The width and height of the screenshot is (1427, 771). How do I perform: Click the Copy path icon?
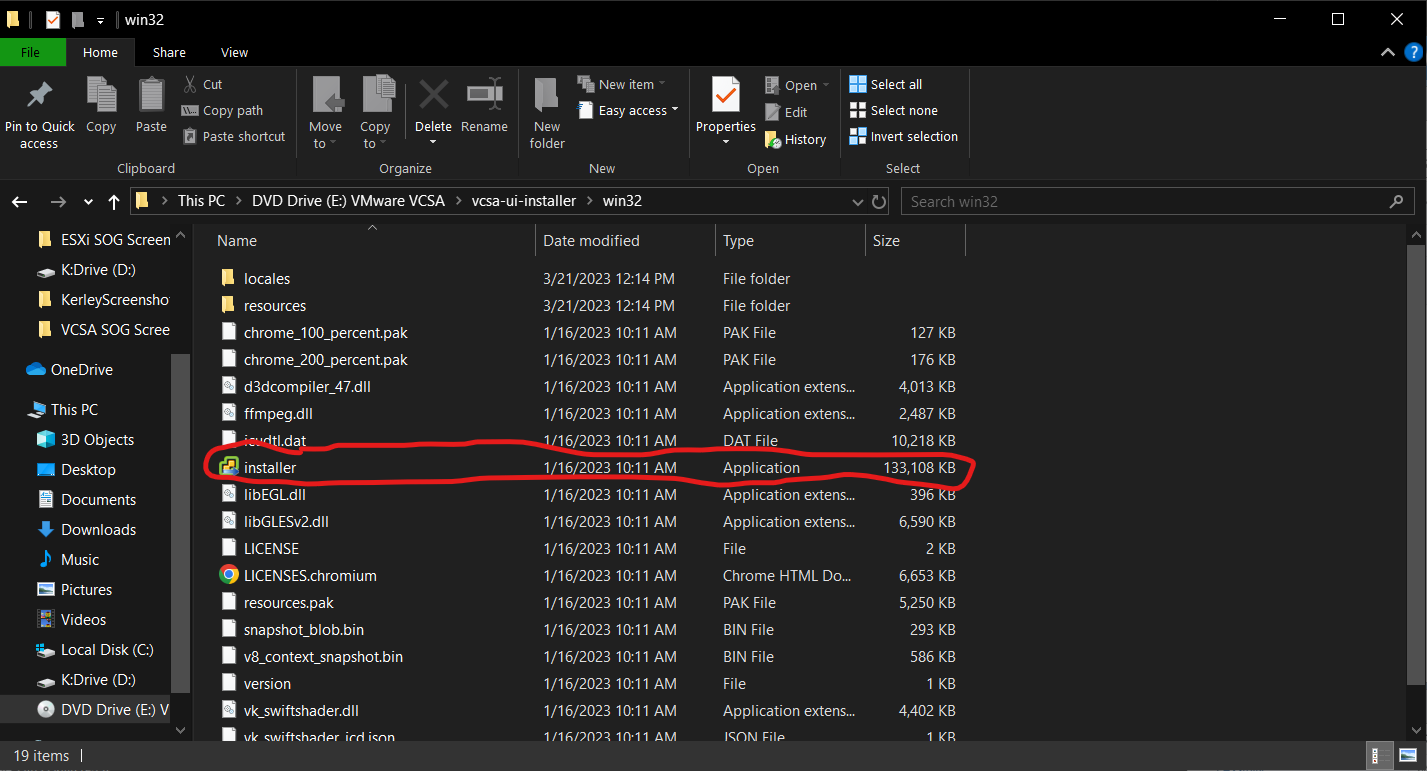pos(190,110)
